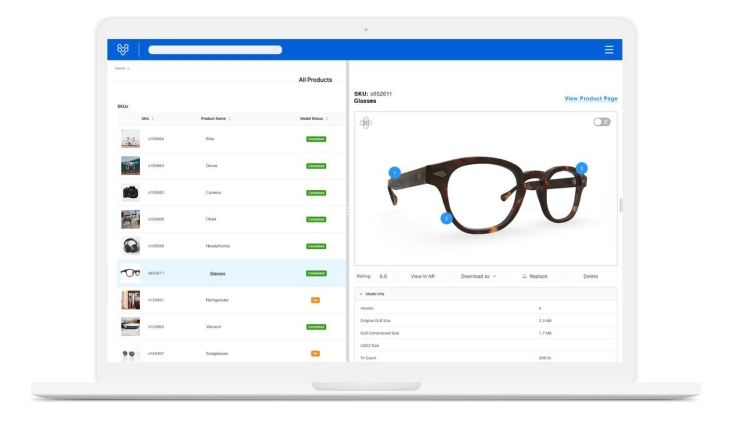This screenshot has height=433, width=730.
Task: Select the "Bike" product name
Action: [210, 139]
